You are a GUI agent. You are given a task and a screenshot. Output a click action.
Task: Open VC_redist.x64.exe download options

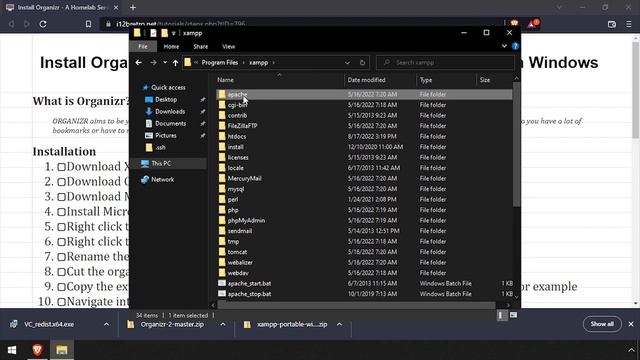107,324
